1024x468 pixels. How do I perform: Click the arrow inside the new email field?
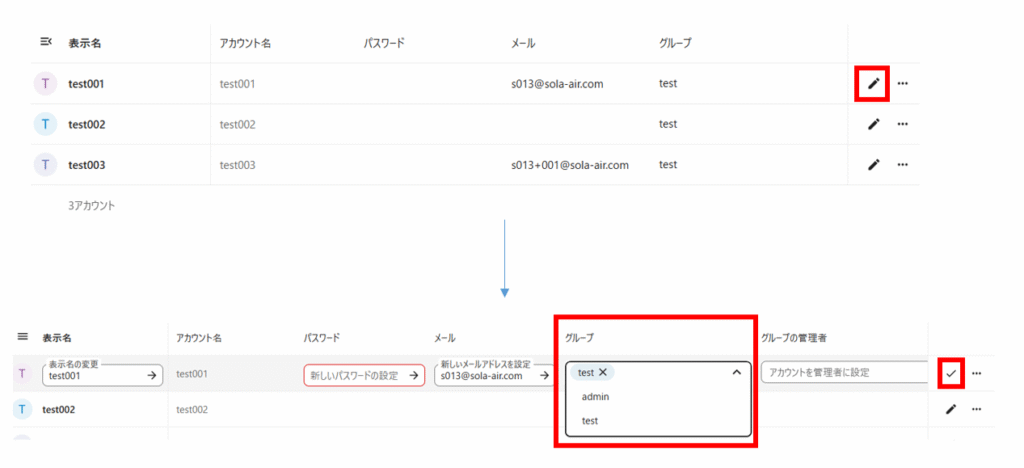(x=543, y=376)
